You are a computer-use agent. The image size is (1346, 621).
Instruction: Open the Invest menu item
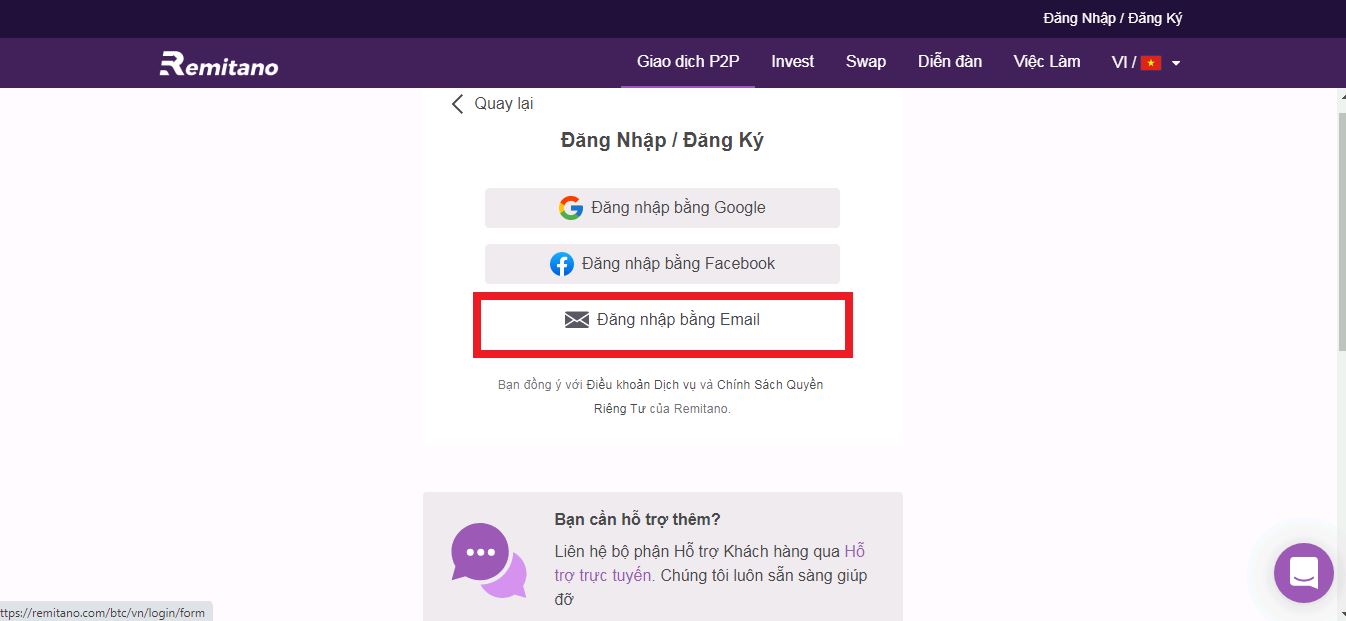tap(792, 62)
